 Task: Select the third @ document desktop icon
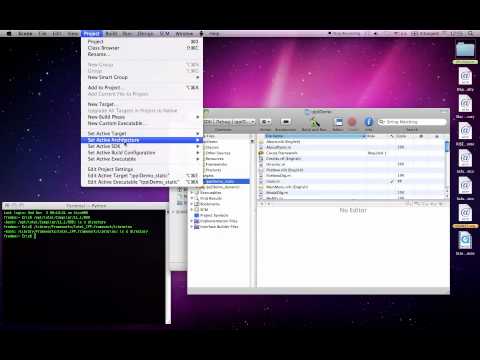coord(465,131)
